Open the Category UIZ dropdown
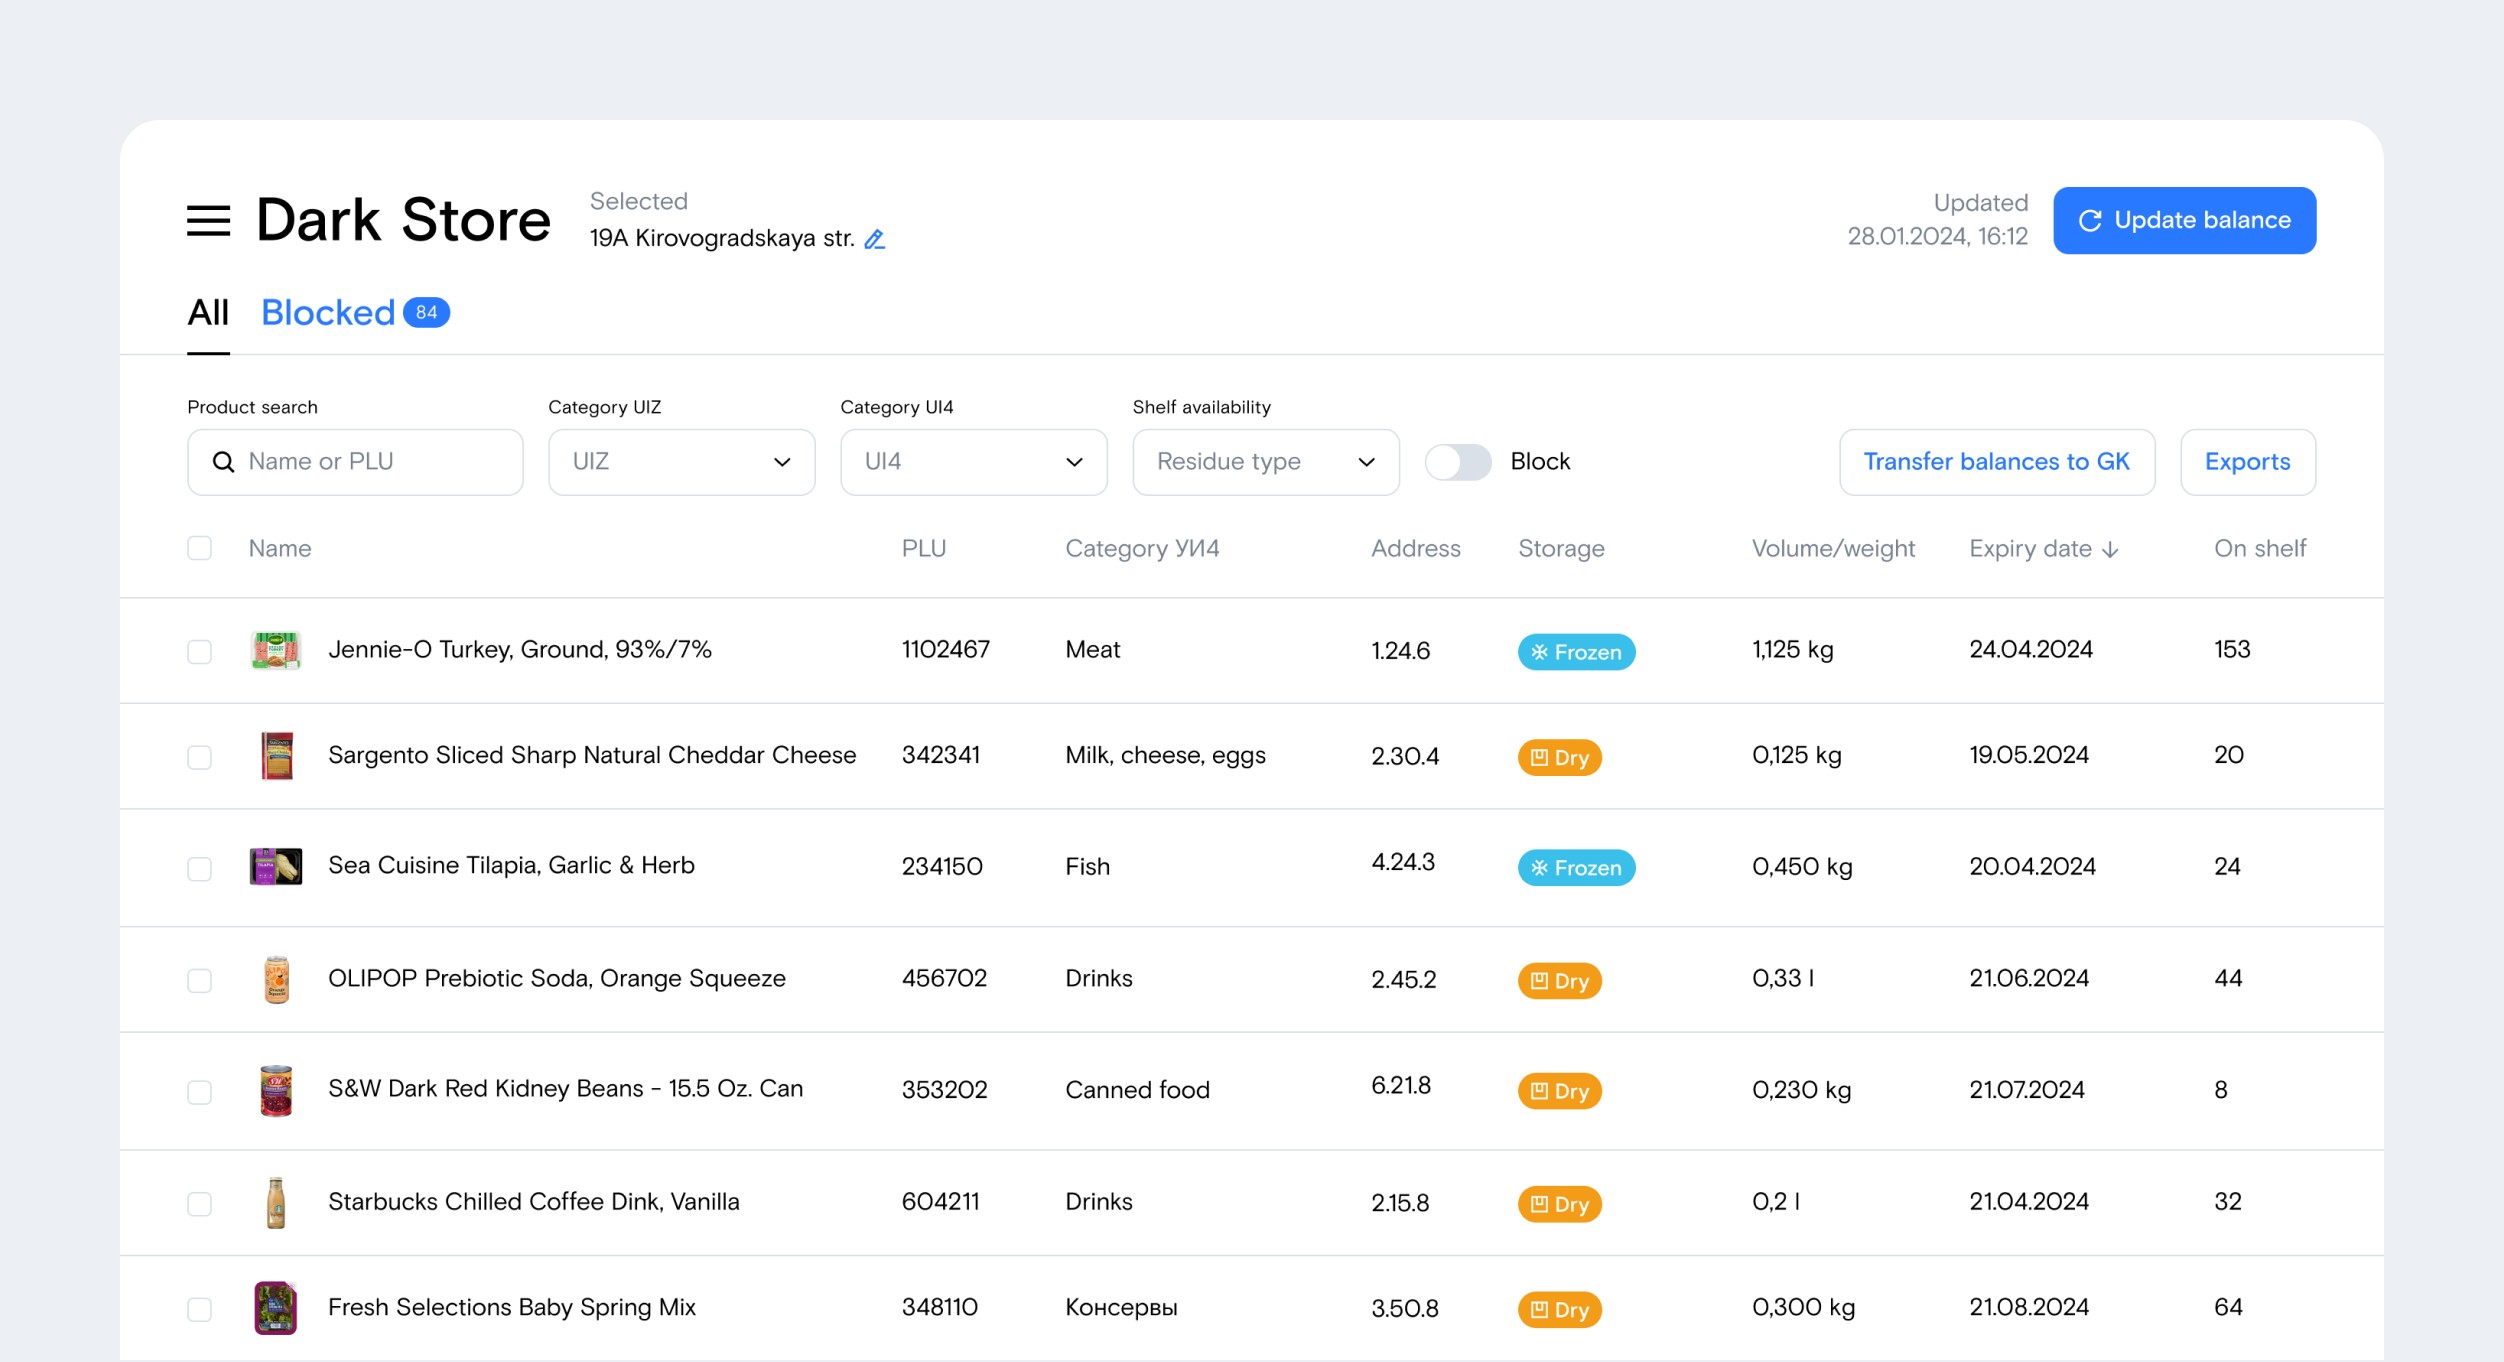Viewport: 2504px width, 1362px height. tap(681, 462)
